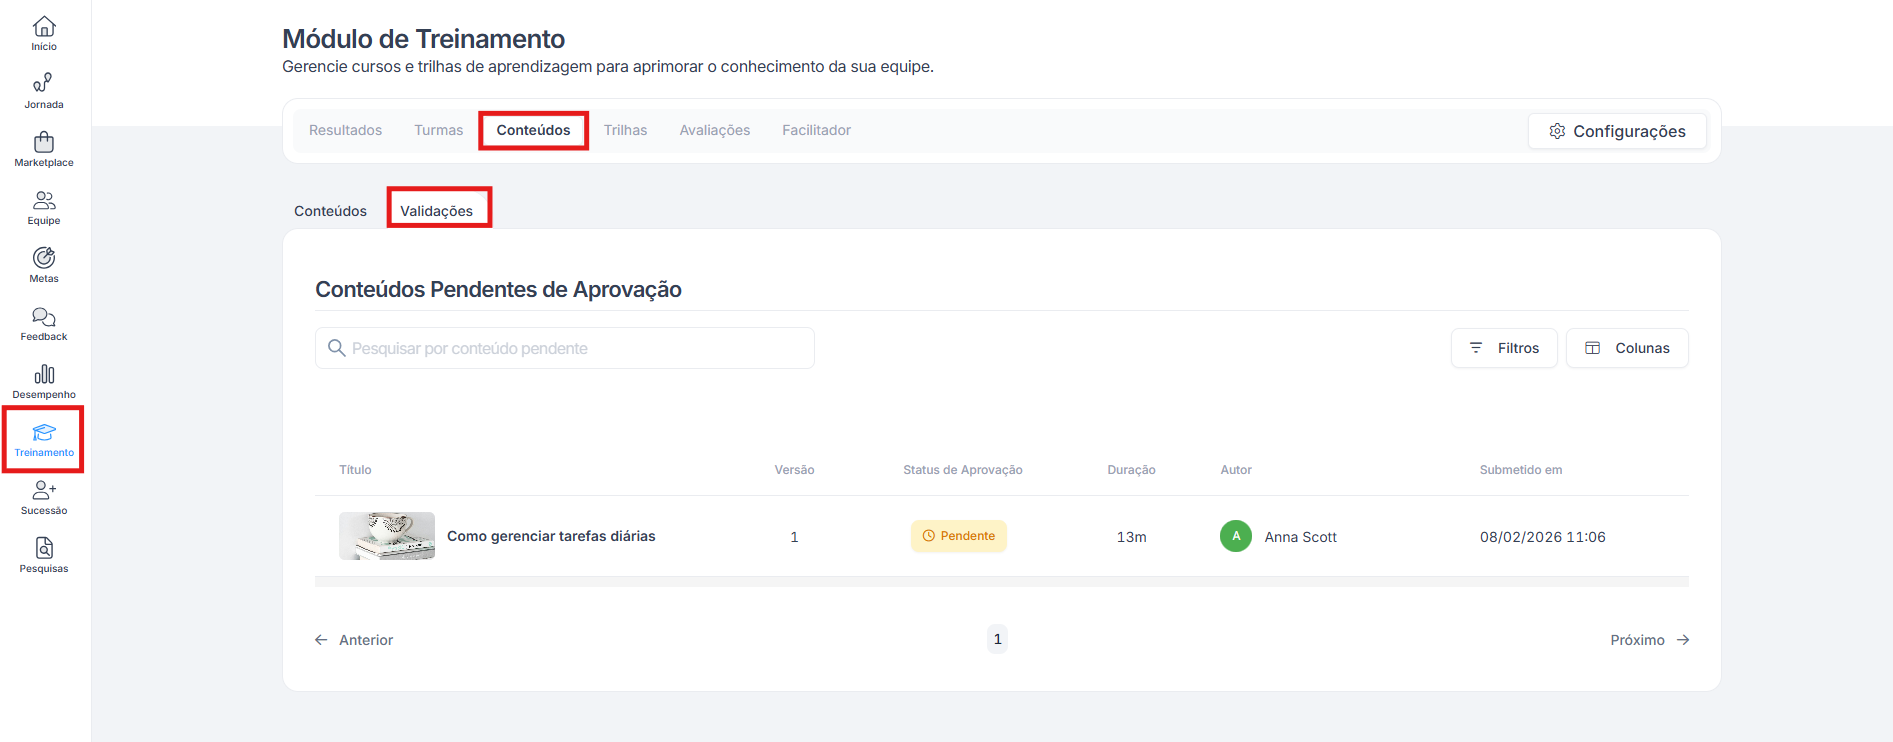Click the pending content search field
Viewport: 1893px width, 742px height.
coord(565,348)
